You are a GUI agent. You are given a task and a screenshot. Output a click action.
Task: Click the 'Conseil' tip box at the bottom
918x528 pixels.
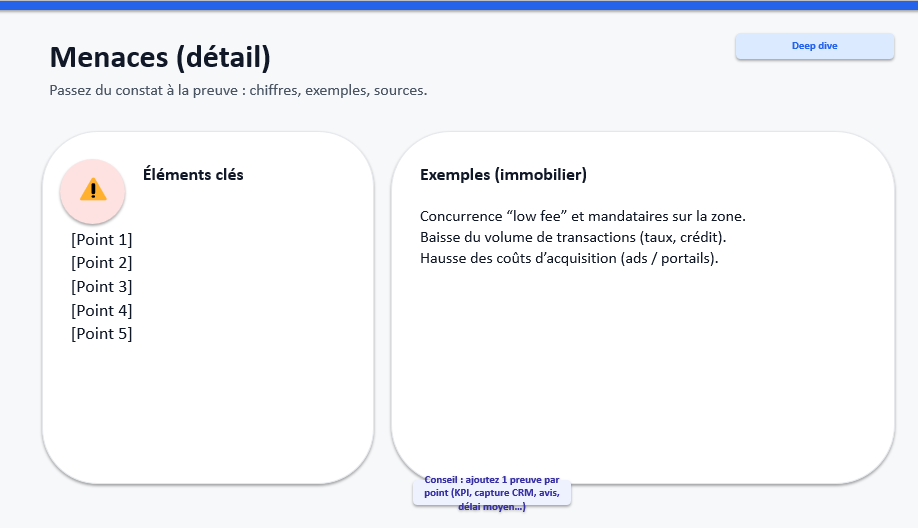(x=492, y=493)
